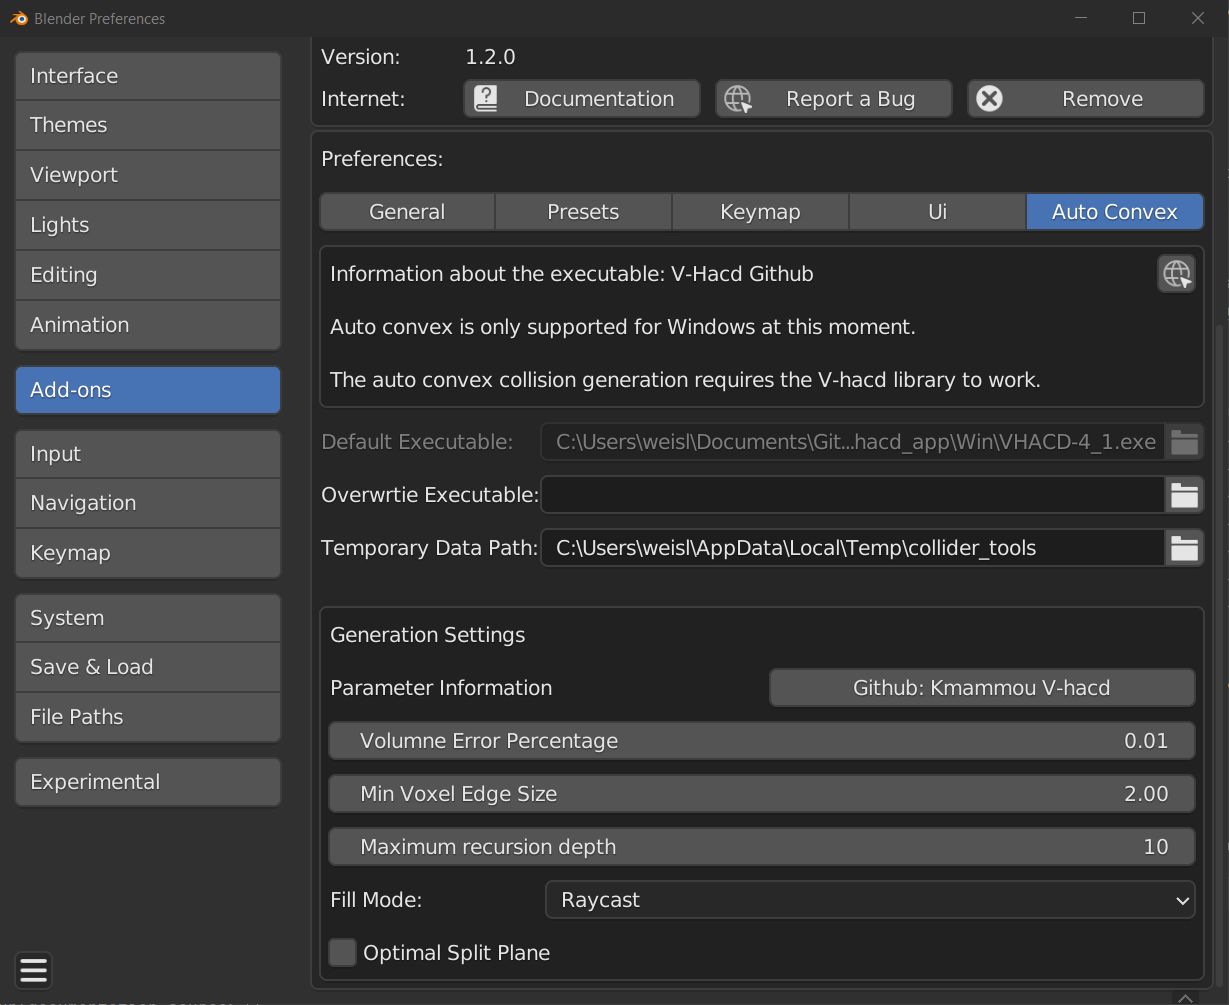Open folder browser for Overwrtie Executable
This screenshot has width=1229, height=1005.
coord(1184,495)
